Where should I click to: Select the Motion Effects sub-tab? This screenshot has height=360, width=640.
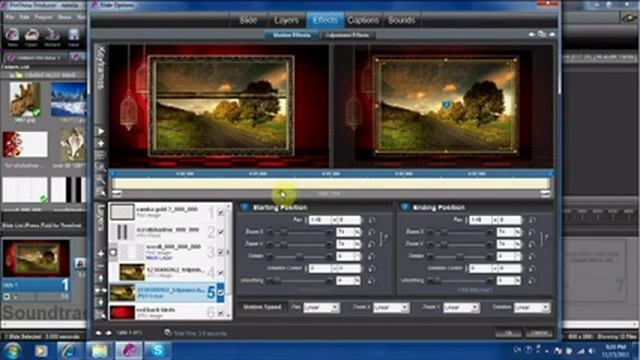(x=291, y=35)
